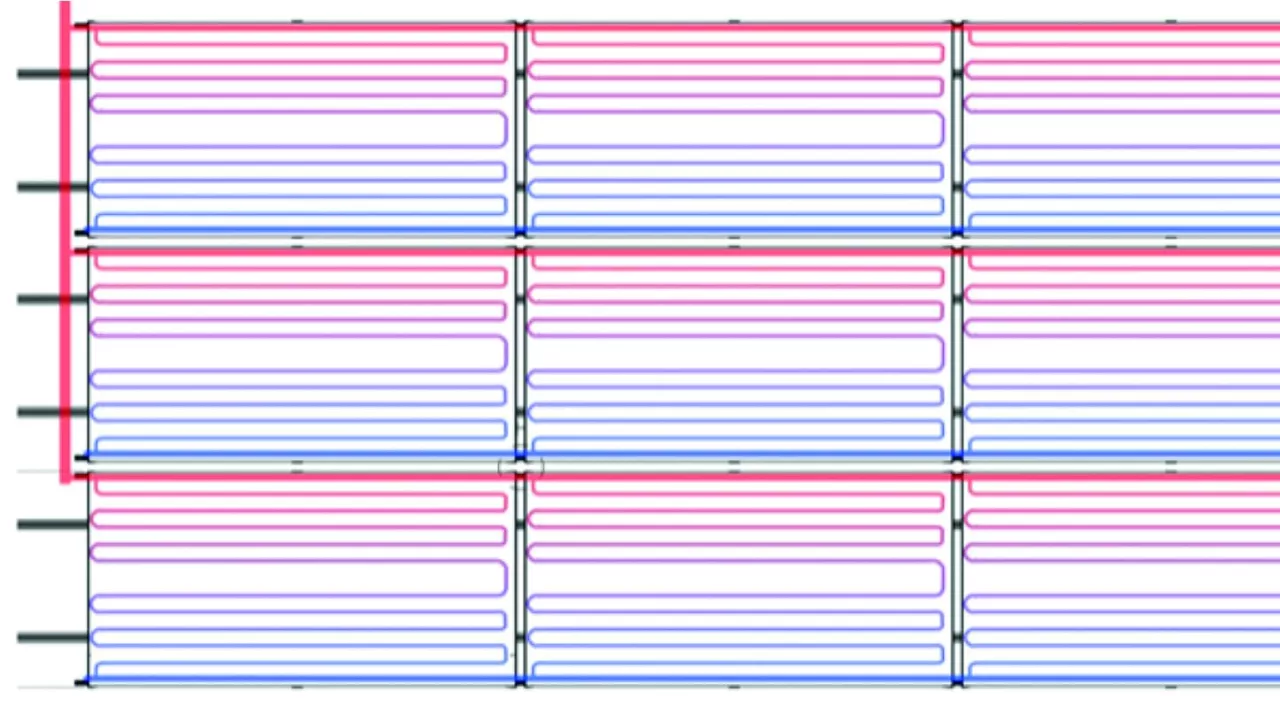Select blue return header of top-left panel
Screen dimensions: 1280x720
[300, 231]
